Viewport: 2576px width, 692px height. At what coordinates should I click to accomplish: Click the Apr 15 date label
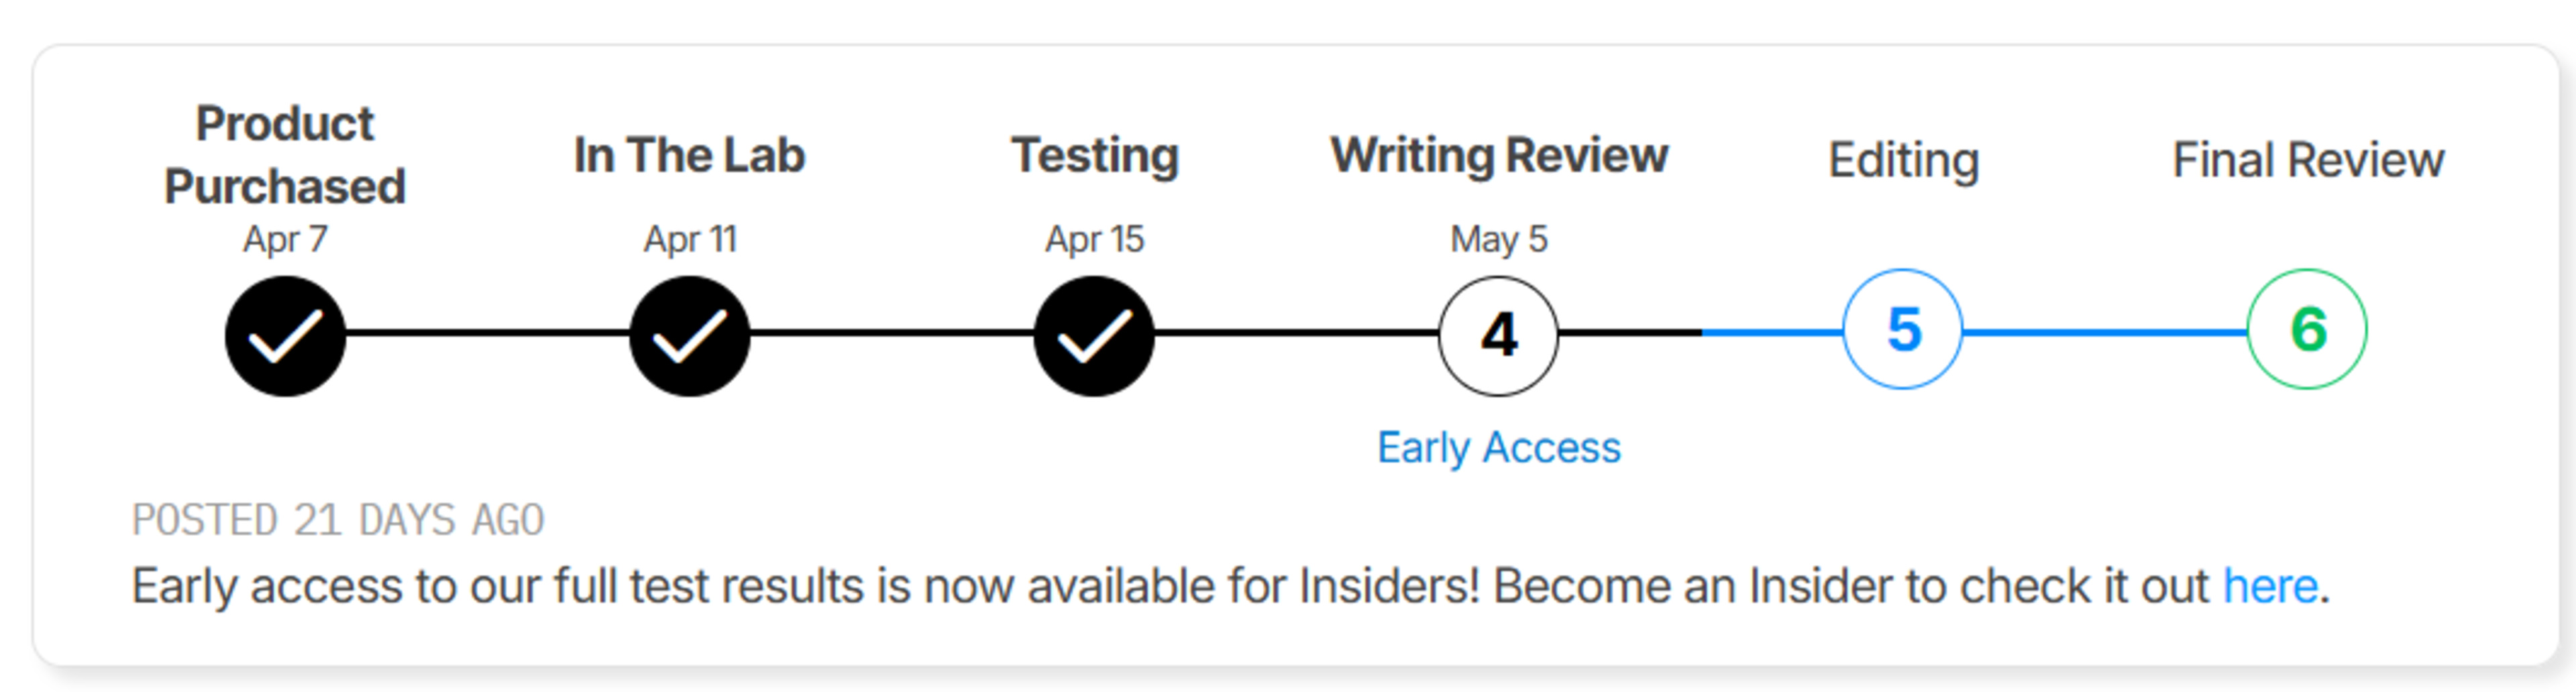click(1094, 239)
